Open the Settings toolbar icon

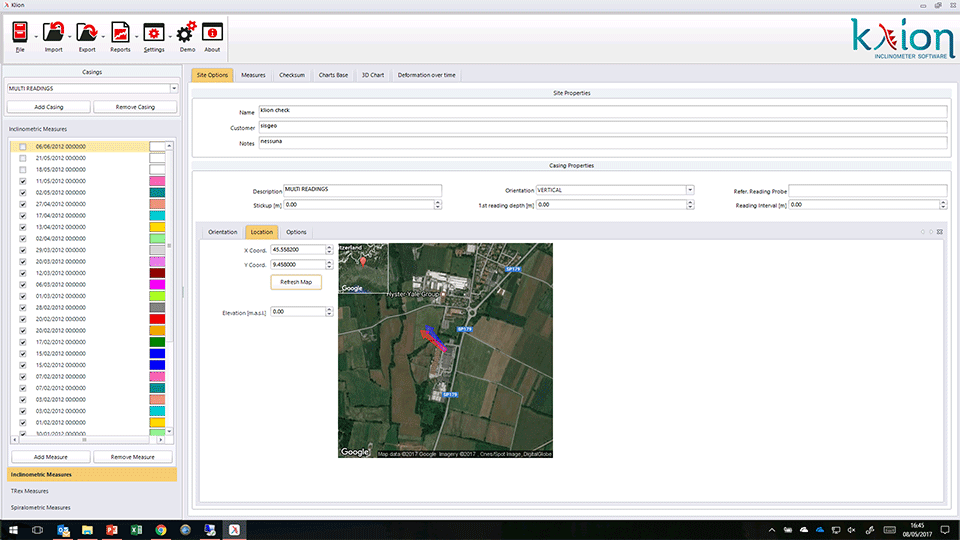tap(153, 35)
